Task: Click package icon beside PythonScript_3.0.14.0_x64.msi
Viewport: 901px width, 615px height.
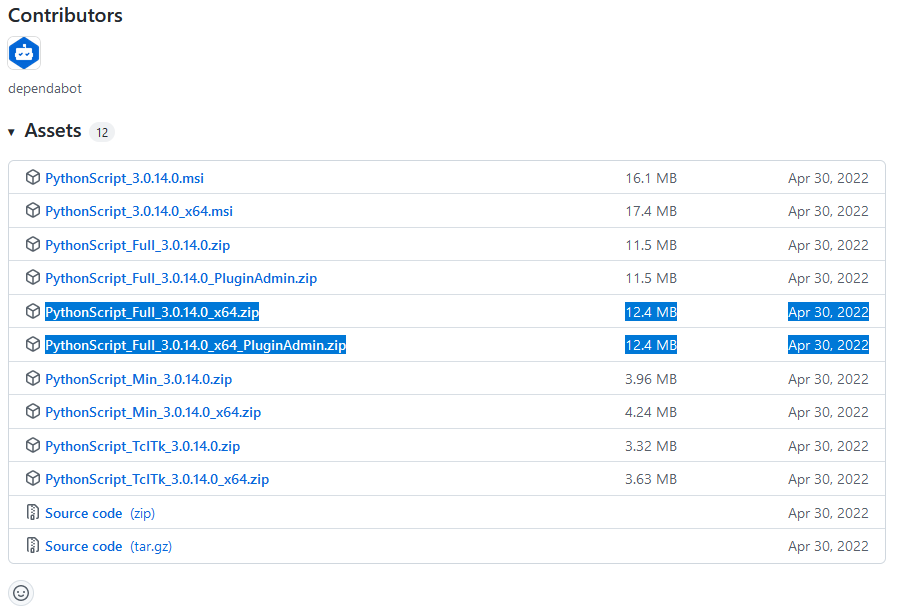Action: 33,210
